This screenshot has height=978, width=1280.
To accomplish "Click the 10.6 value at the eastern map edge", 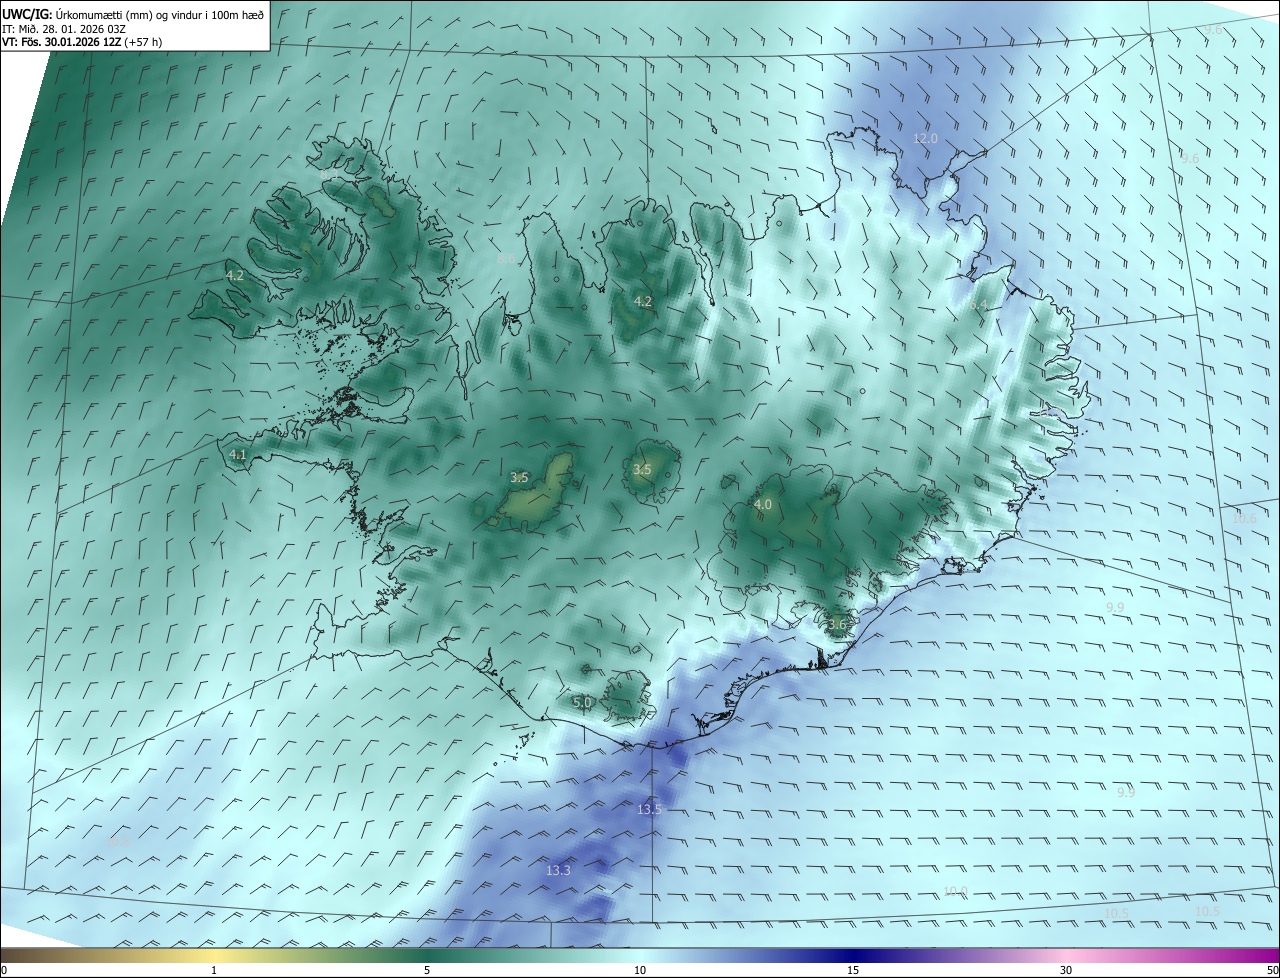I will (1244, 518).
